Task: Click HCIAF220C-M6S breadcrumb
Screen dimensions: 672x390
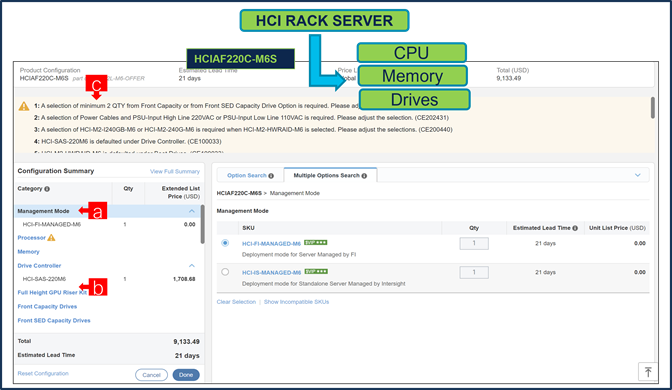Action: coord(239,193)
